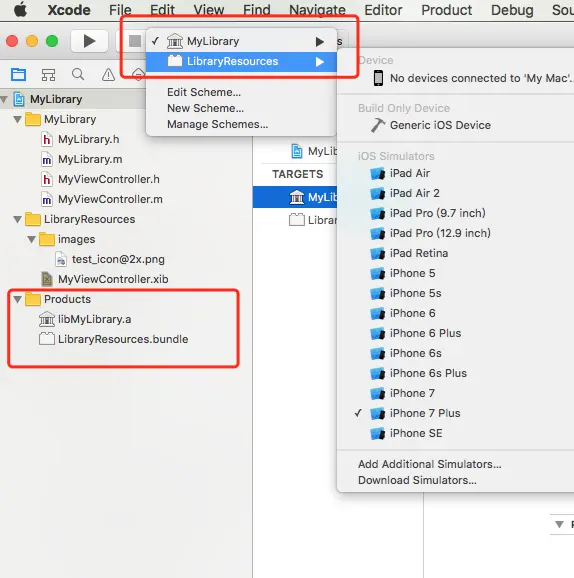
Task: Open the File menu
Action: coord(120,10)
